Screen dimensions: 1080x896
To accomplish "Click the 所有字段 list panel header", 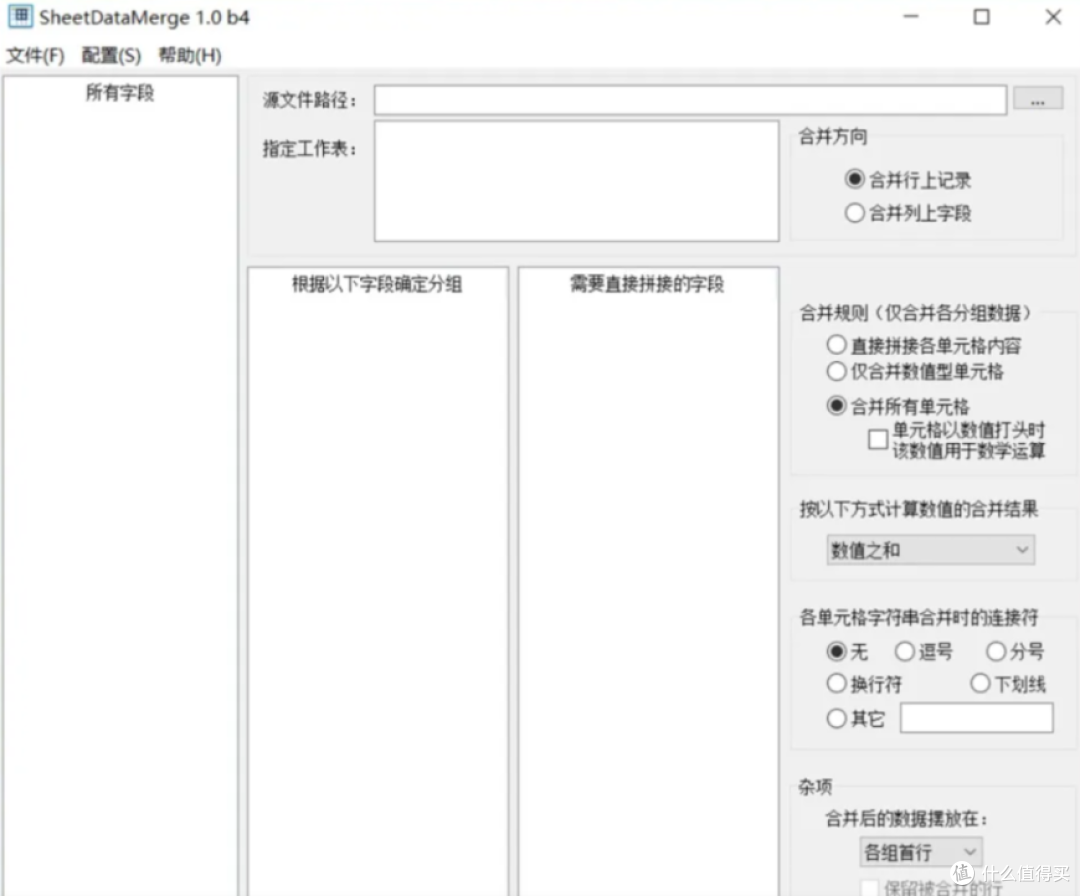I will tap(120, 92).
